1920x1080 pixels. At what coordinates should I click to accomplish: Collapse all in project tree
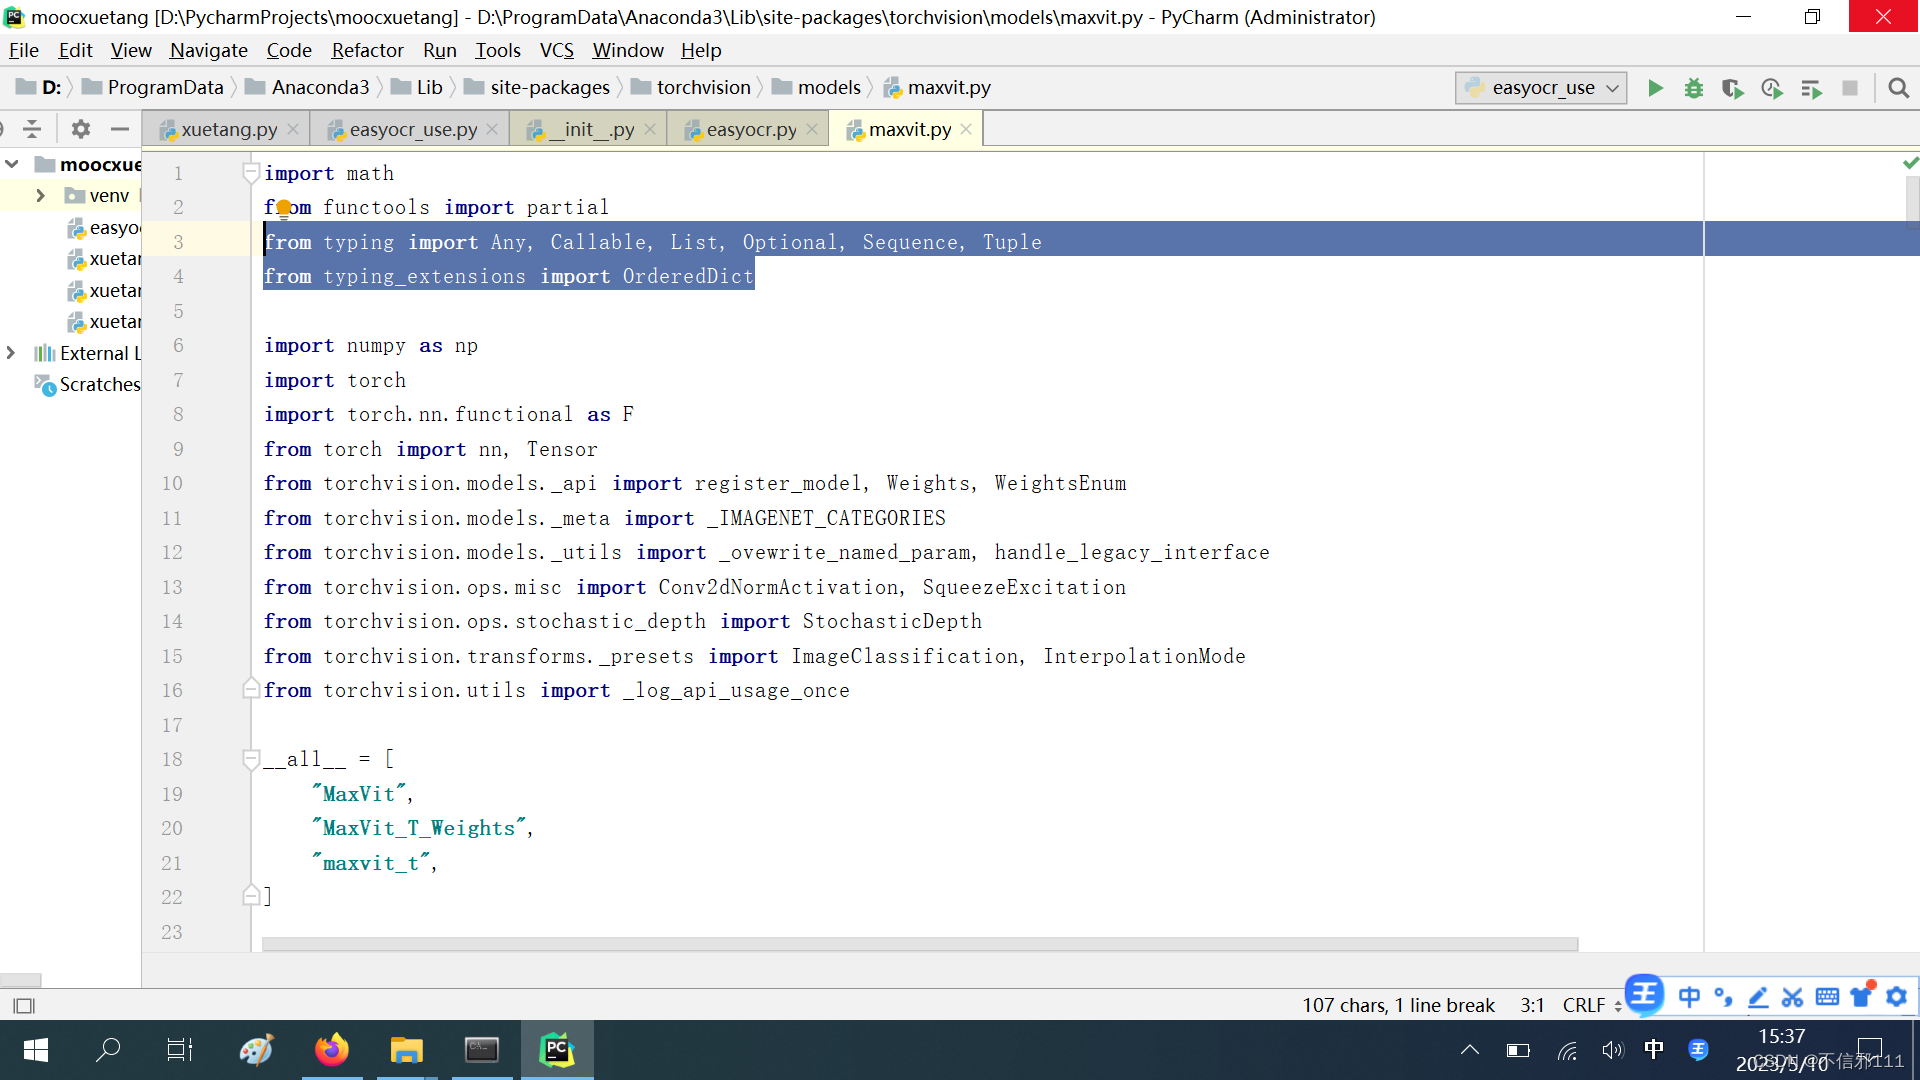pyautogui.click(x=32, y=129)
